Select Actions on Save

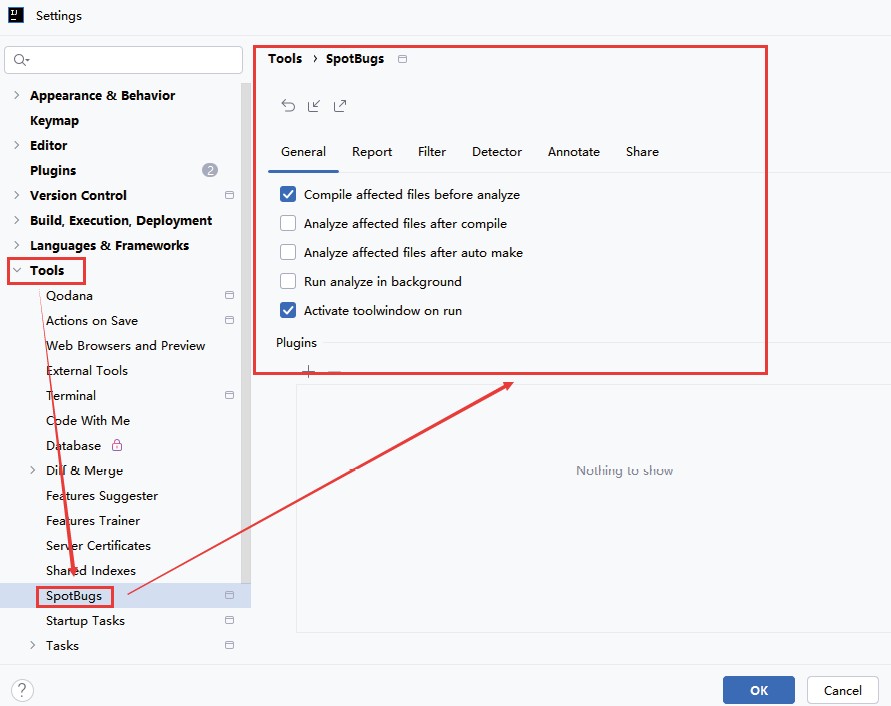tap(92, 321)
